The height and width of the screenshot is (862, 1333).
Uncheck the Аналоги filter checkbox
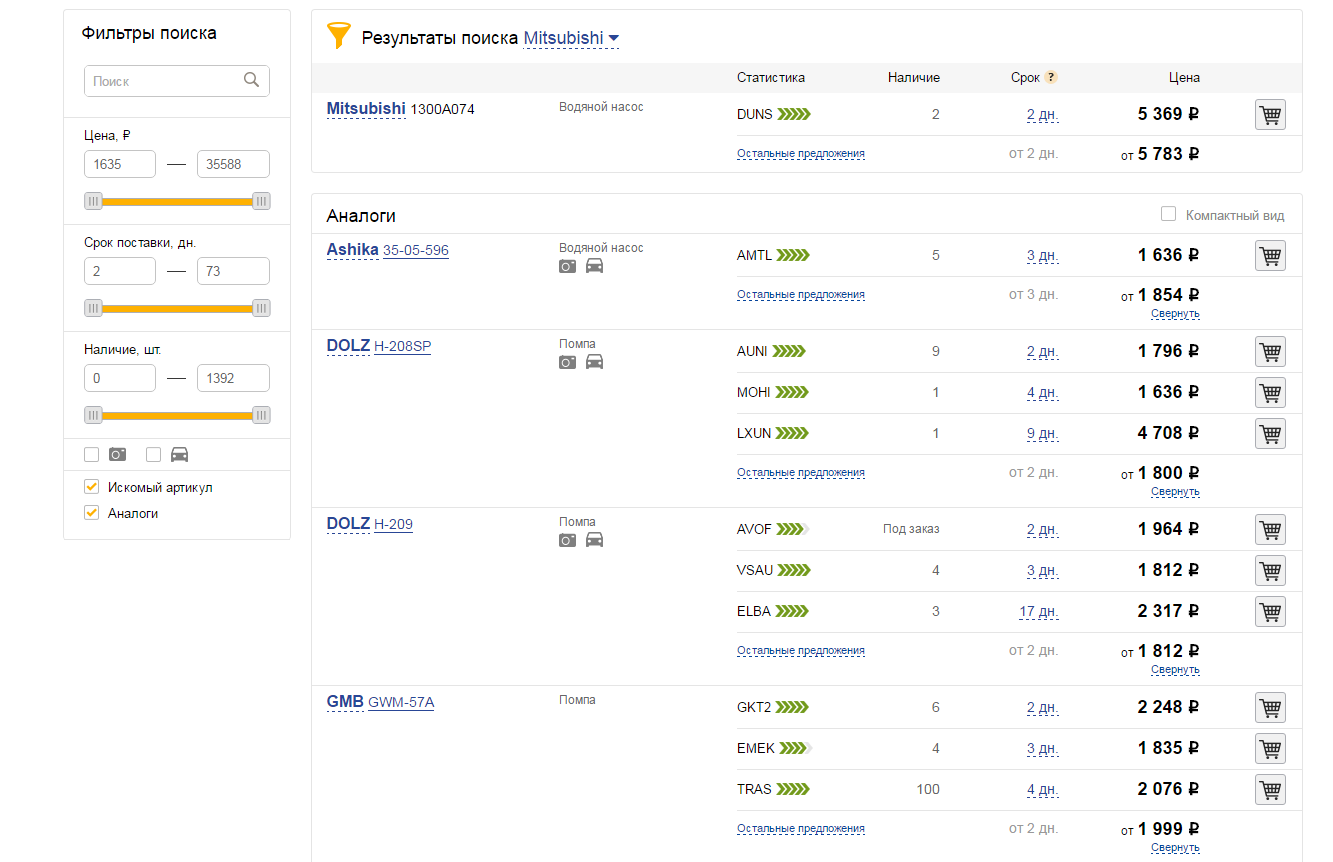coord(92,513)
